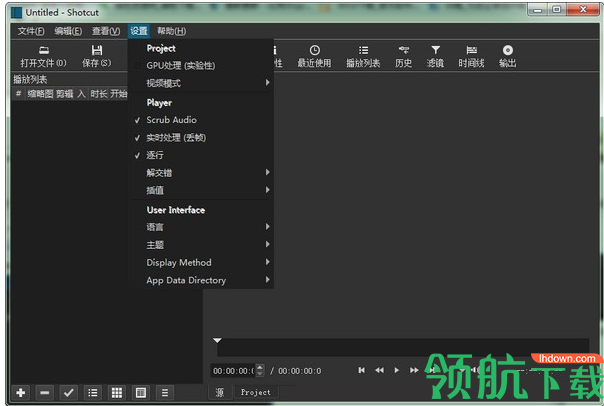The height and width of the screenshot is (406, 604).
Task: Open the 历史 history toolbar icon
Action: click(x=403, y=56)
